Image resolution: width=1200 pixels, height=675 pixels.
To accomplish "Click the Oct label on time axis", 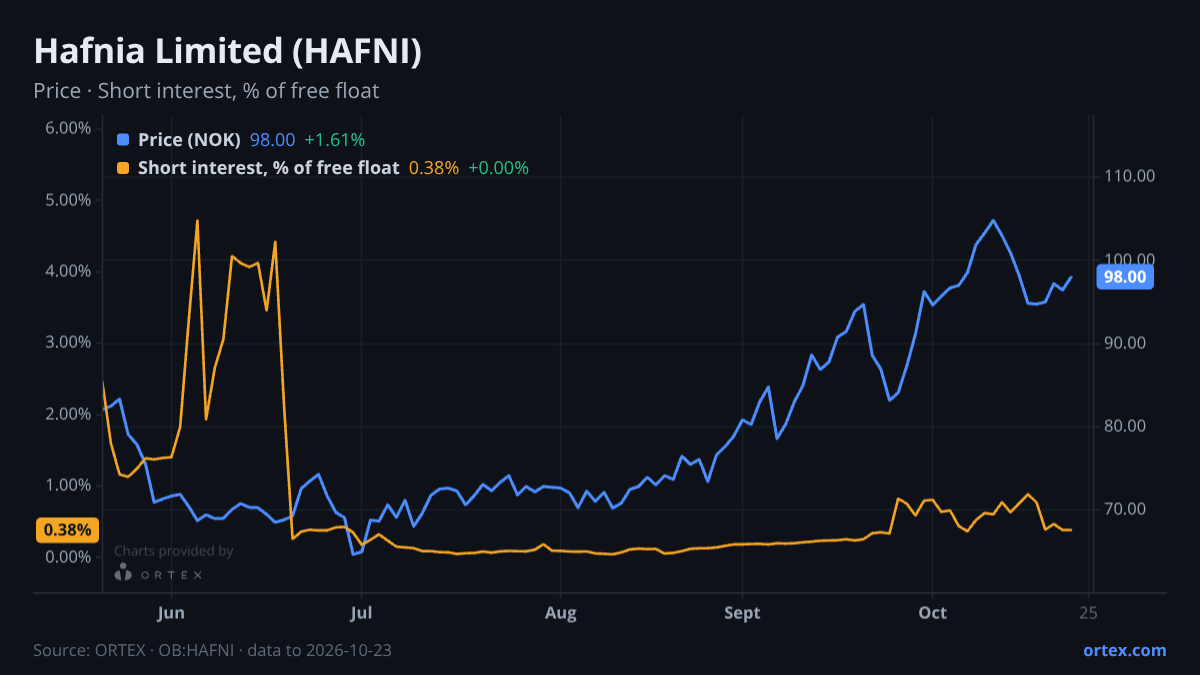I will pyautogui.click(x=932, y=613).
